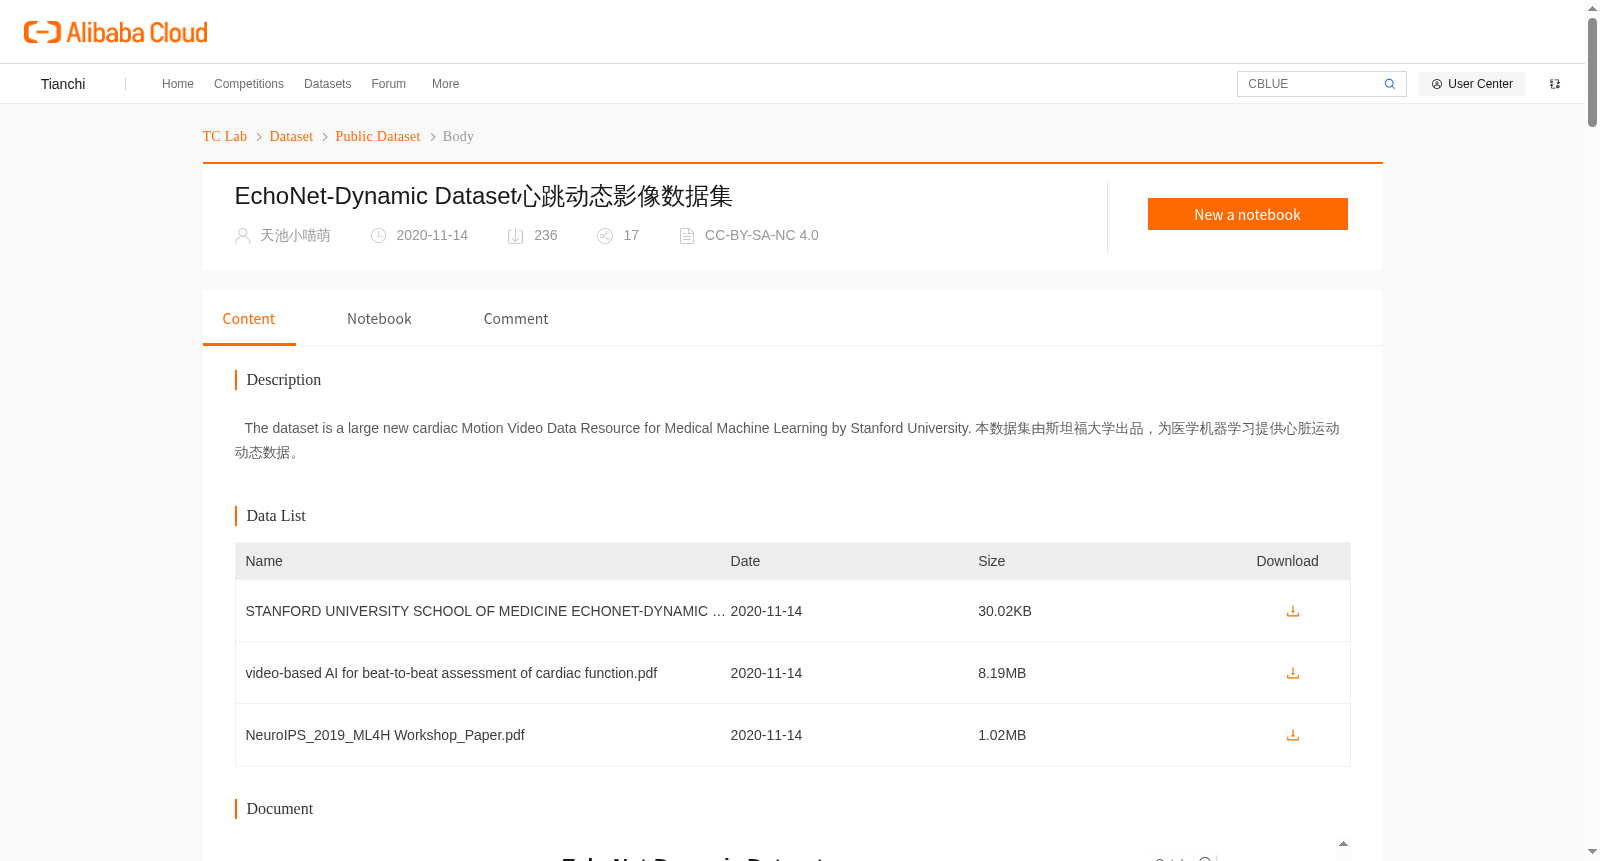
Task: Click the share count icon
Action: click(605, 236)
